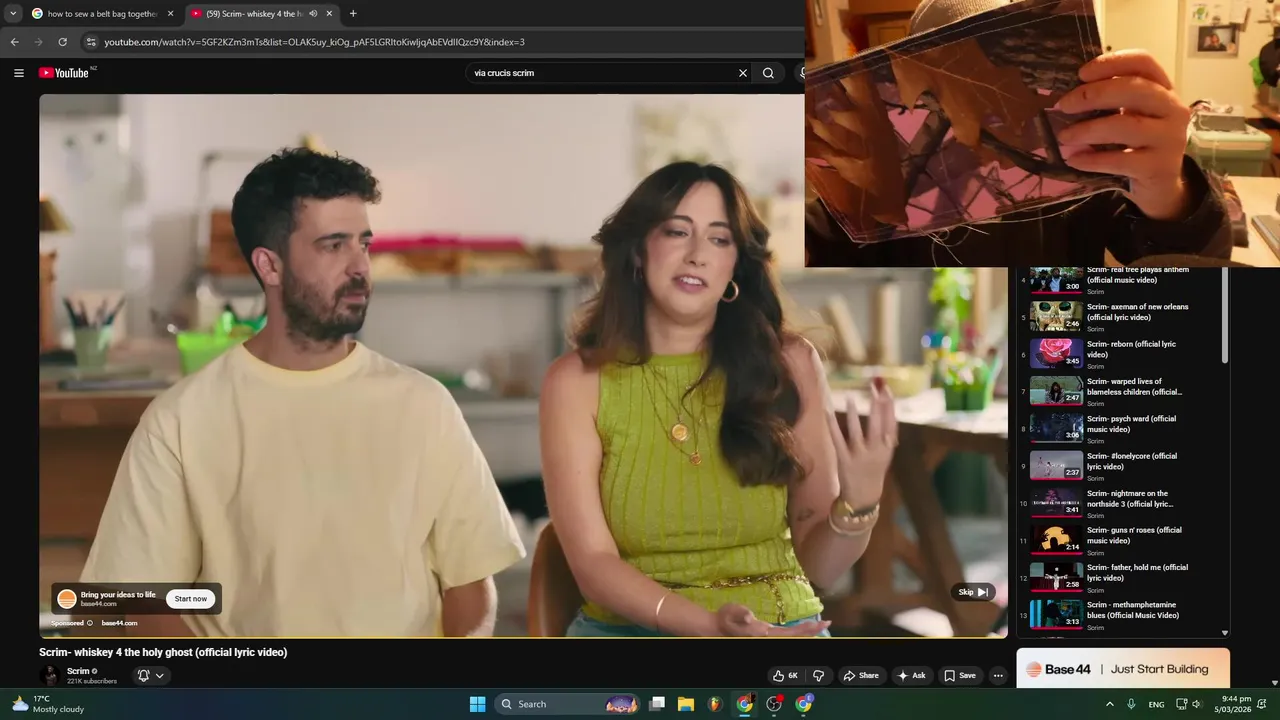Image resolution: width=1280 pixels, height=720 pixels.
Task: Open File Explorer from taskbar
Action: coord(686,704)
